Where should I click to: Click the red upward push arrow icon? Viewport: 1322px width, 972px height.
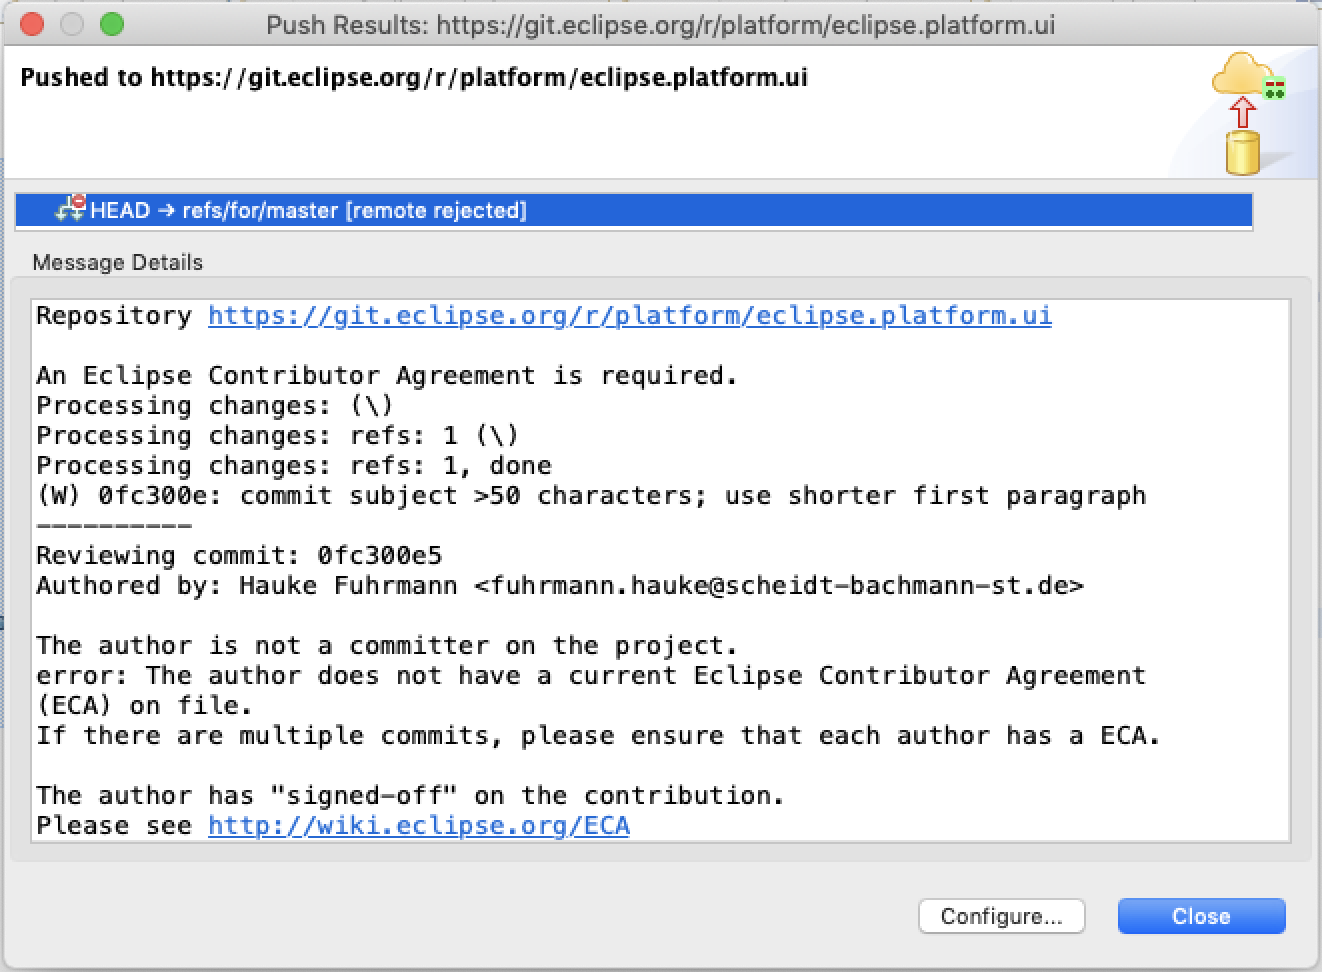1242,111
